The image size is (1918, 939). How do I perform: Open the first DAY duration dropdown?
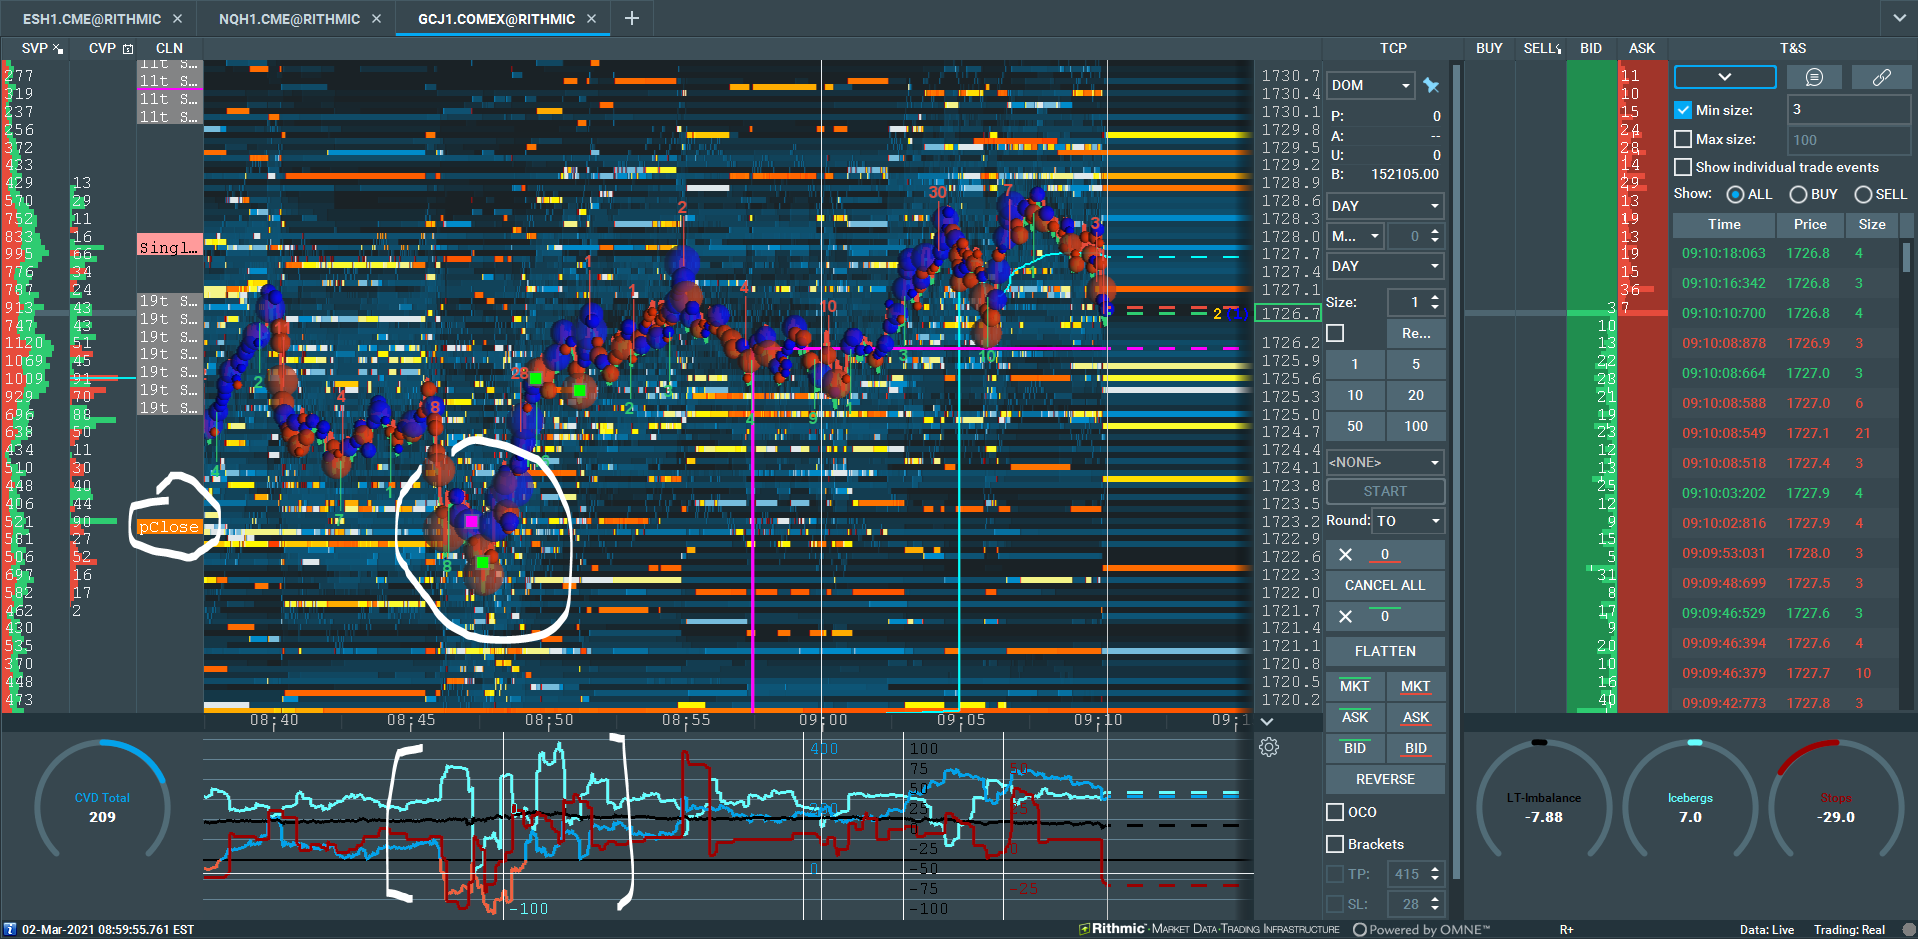[x=1385, y=206]
